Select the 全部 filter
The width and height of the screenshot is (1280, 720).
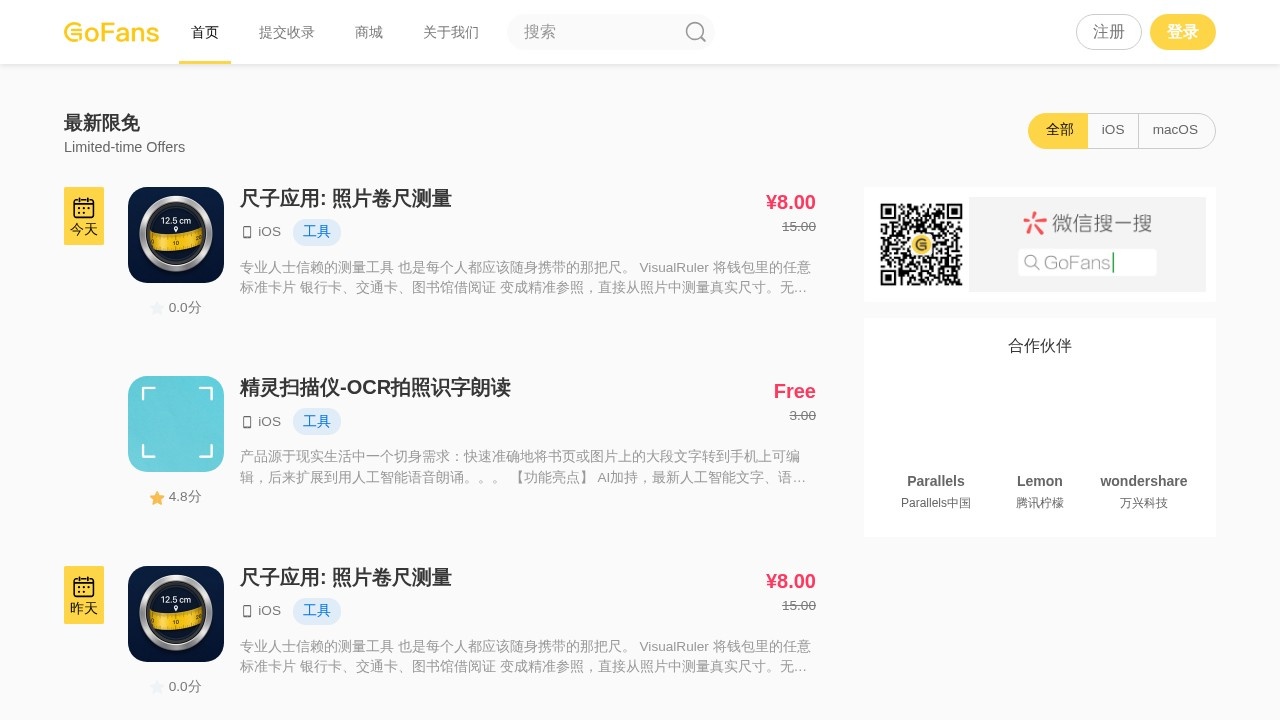(x=1059, y=130)
